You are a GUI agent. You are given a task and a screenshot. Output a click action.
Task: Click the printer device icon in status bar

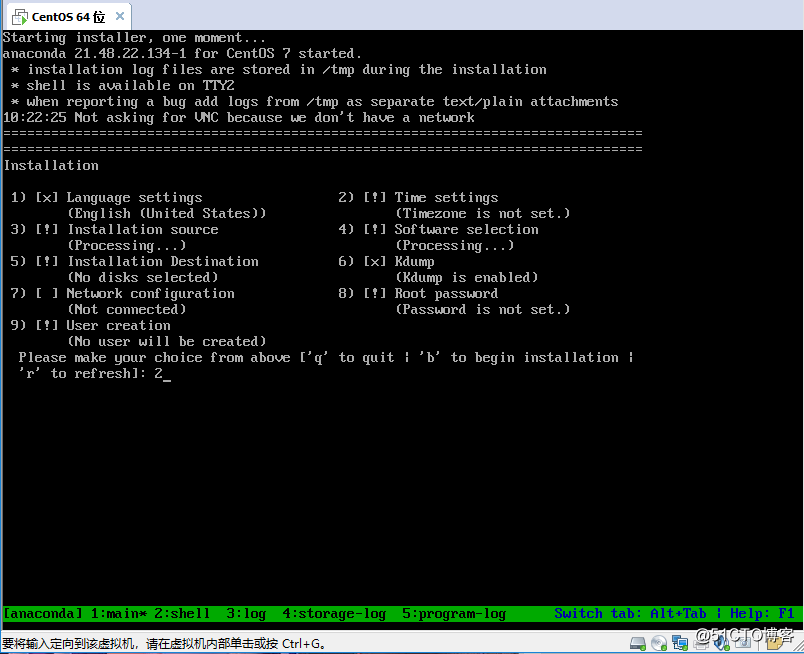tap(701, 645)
